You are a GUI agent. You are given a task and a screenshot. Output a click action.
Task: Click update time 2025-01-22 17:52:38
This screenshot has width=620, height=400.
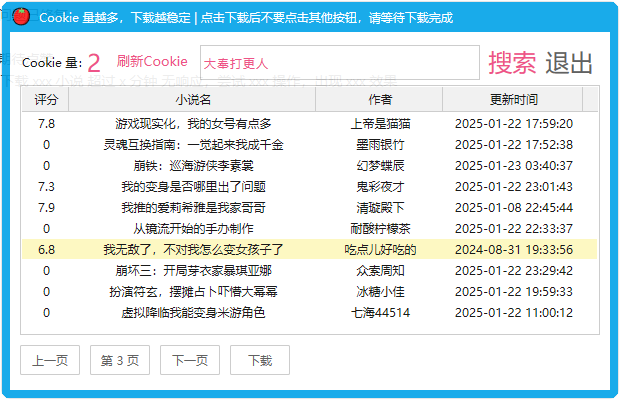(514, 145)
